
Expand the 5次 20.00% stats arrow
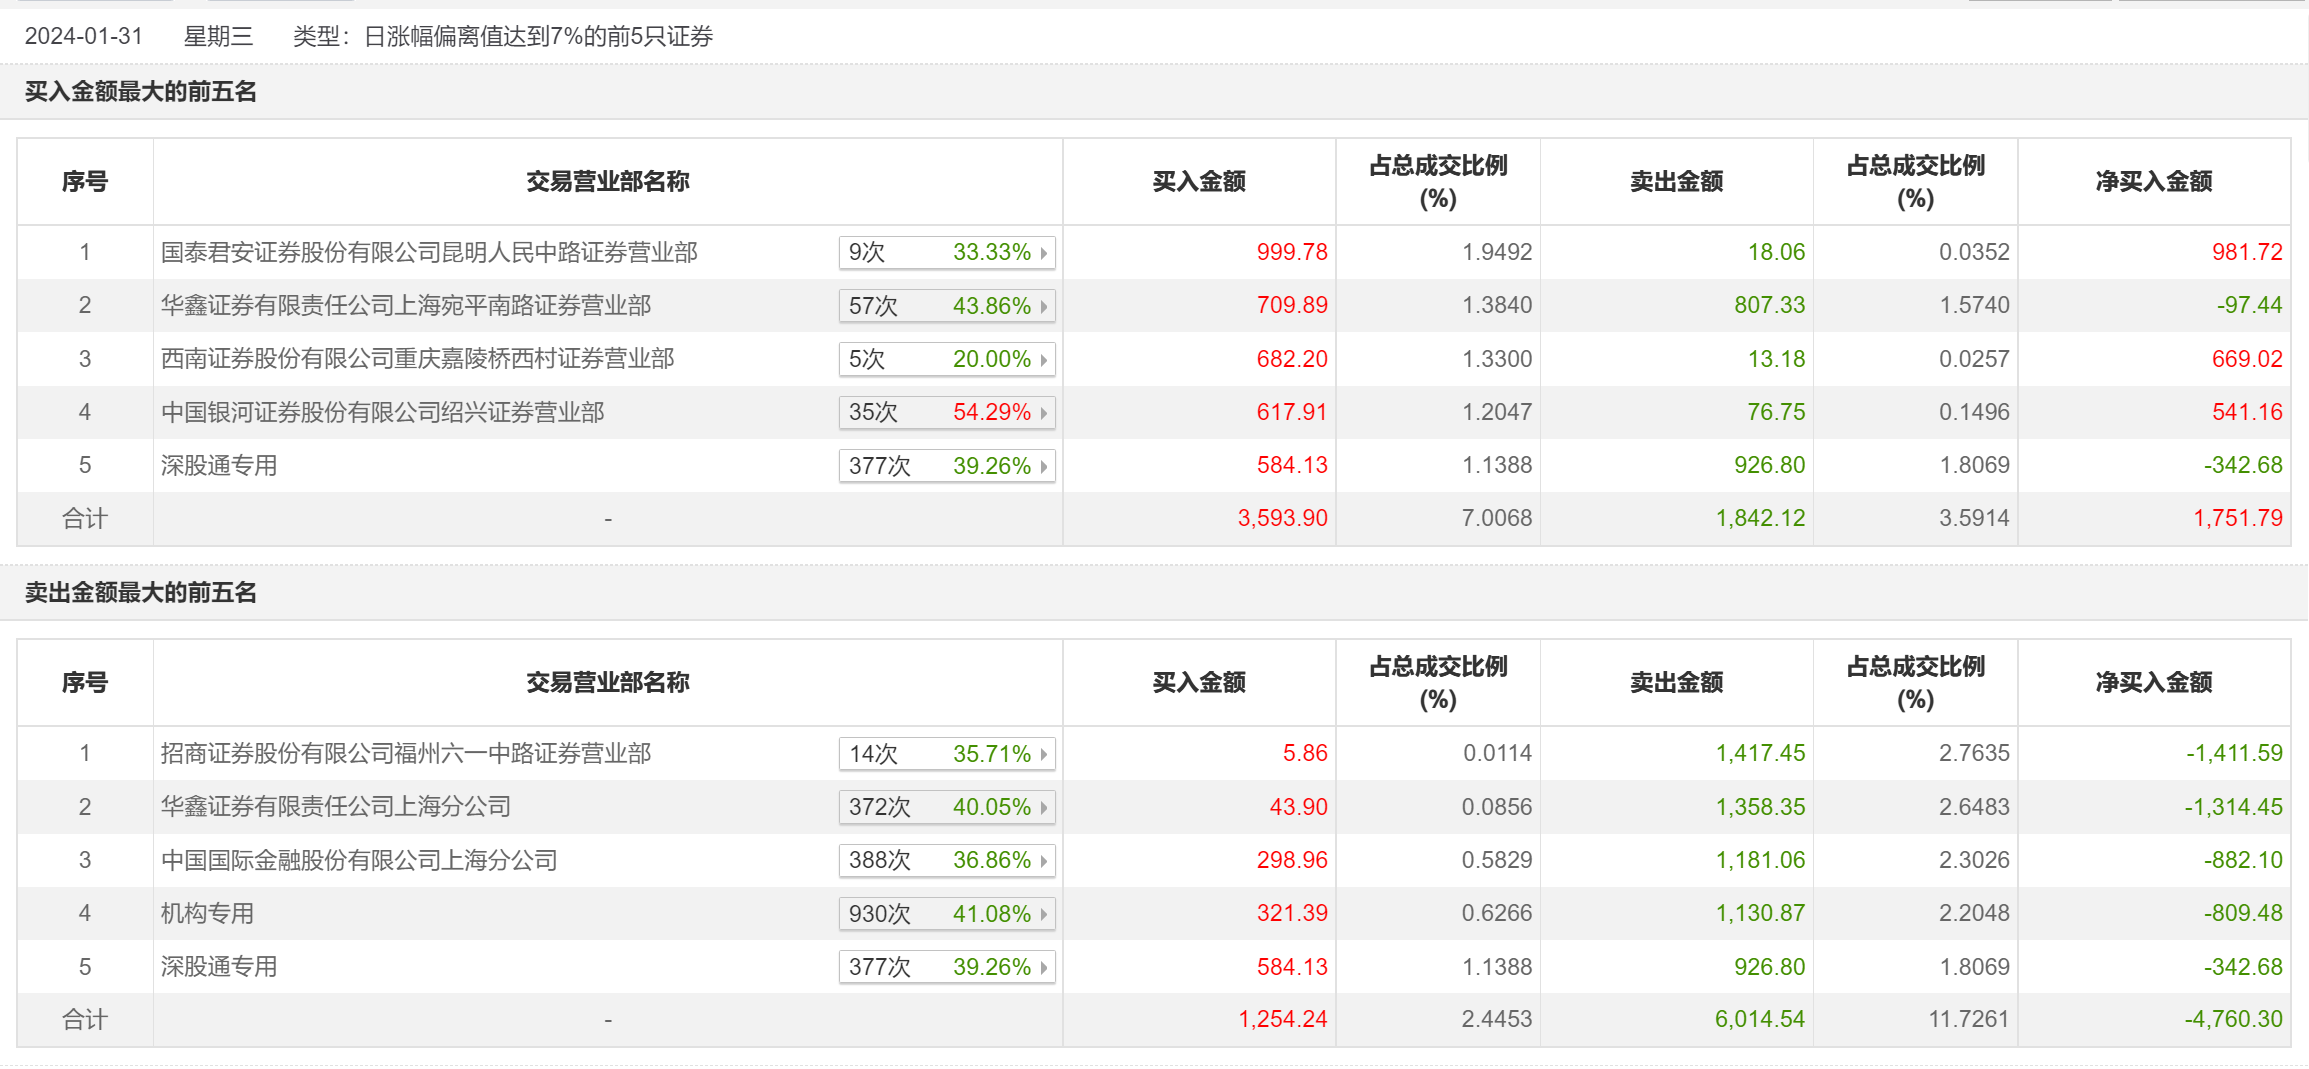point(1043,360)
